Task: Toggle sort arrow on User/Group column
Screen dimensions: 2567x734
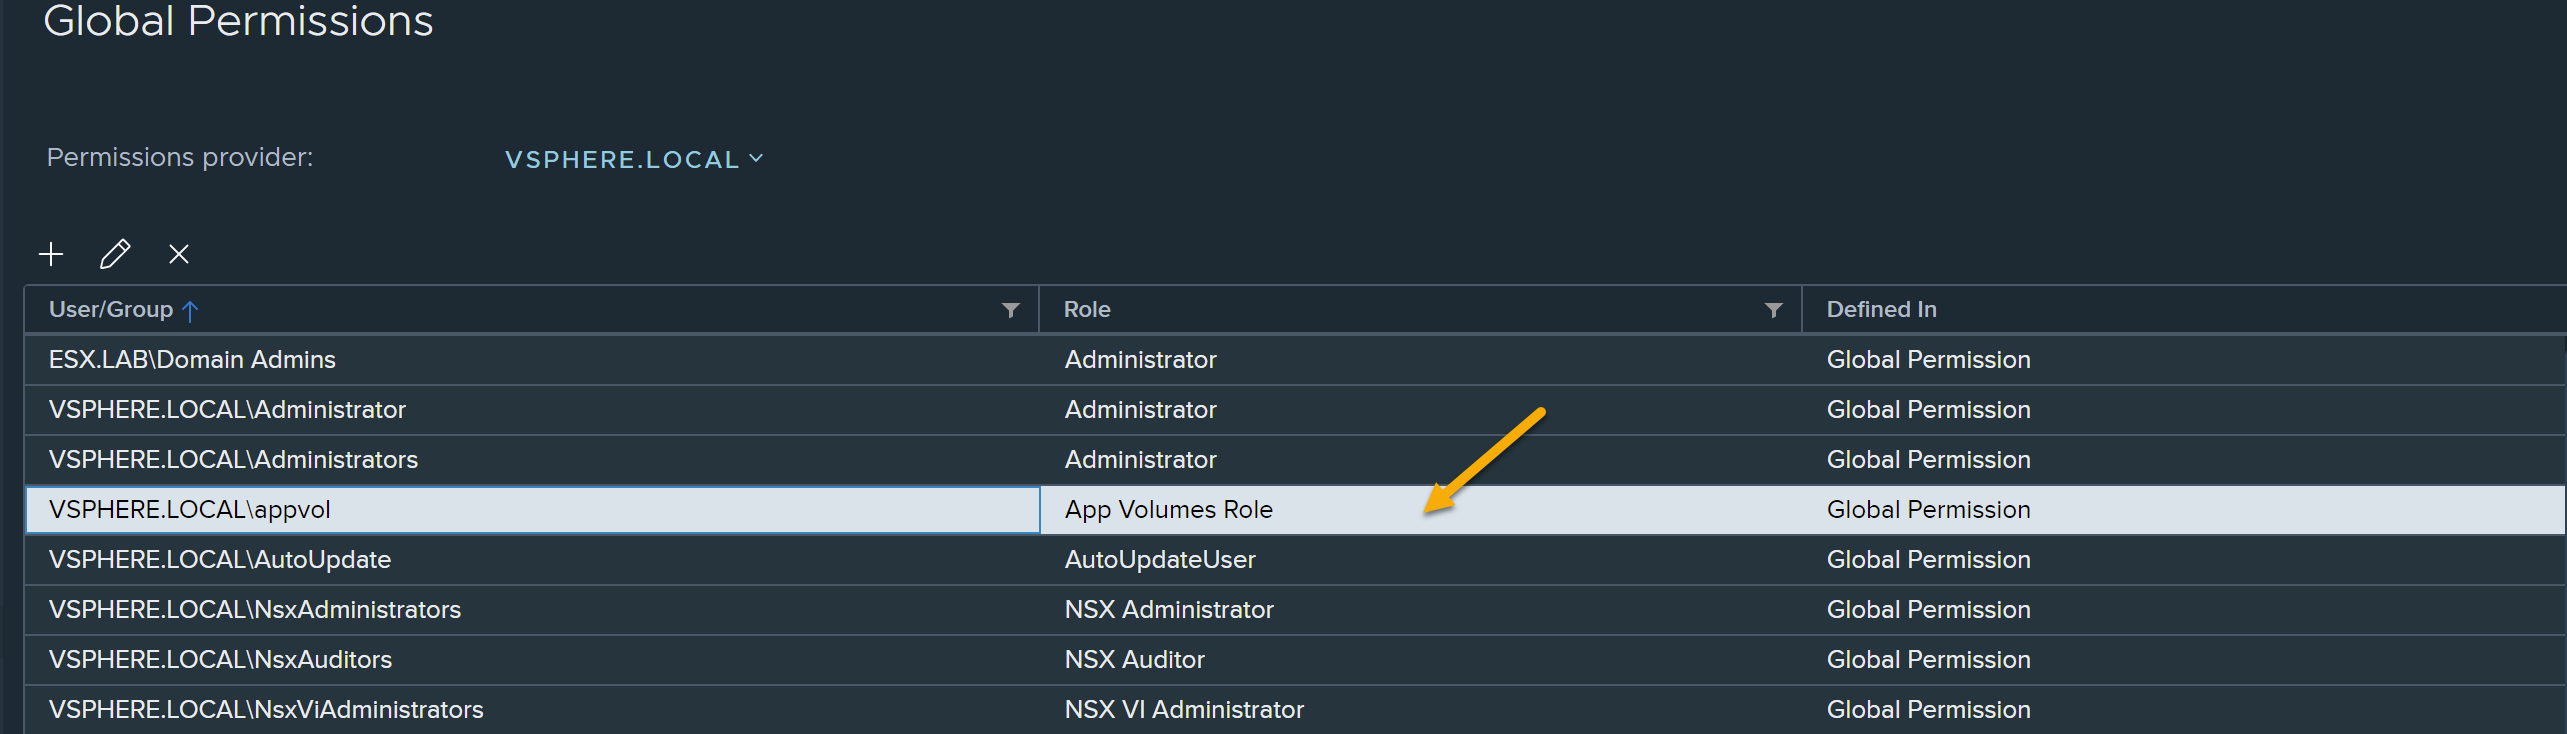Action: point(190,311)
